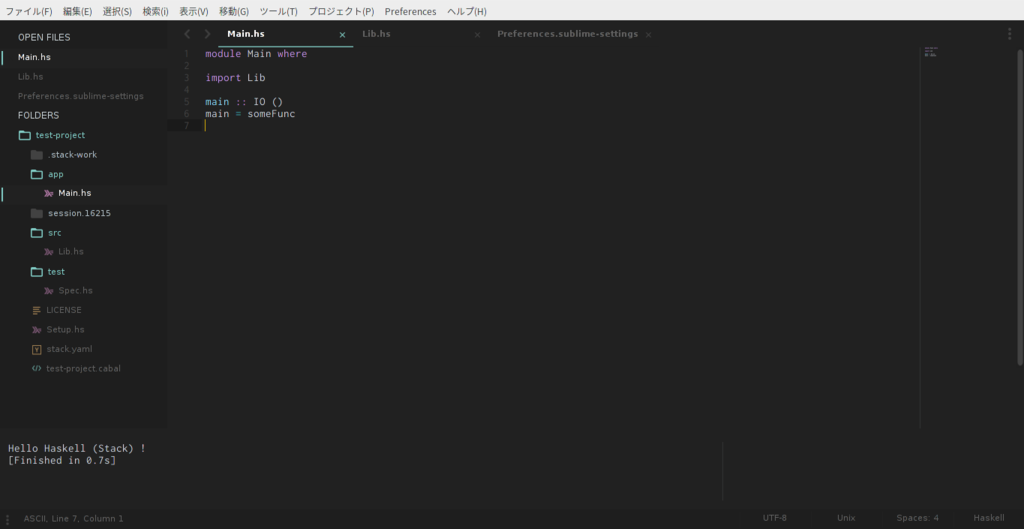Open the Haskell syntax selector

(x=989, y=518)
